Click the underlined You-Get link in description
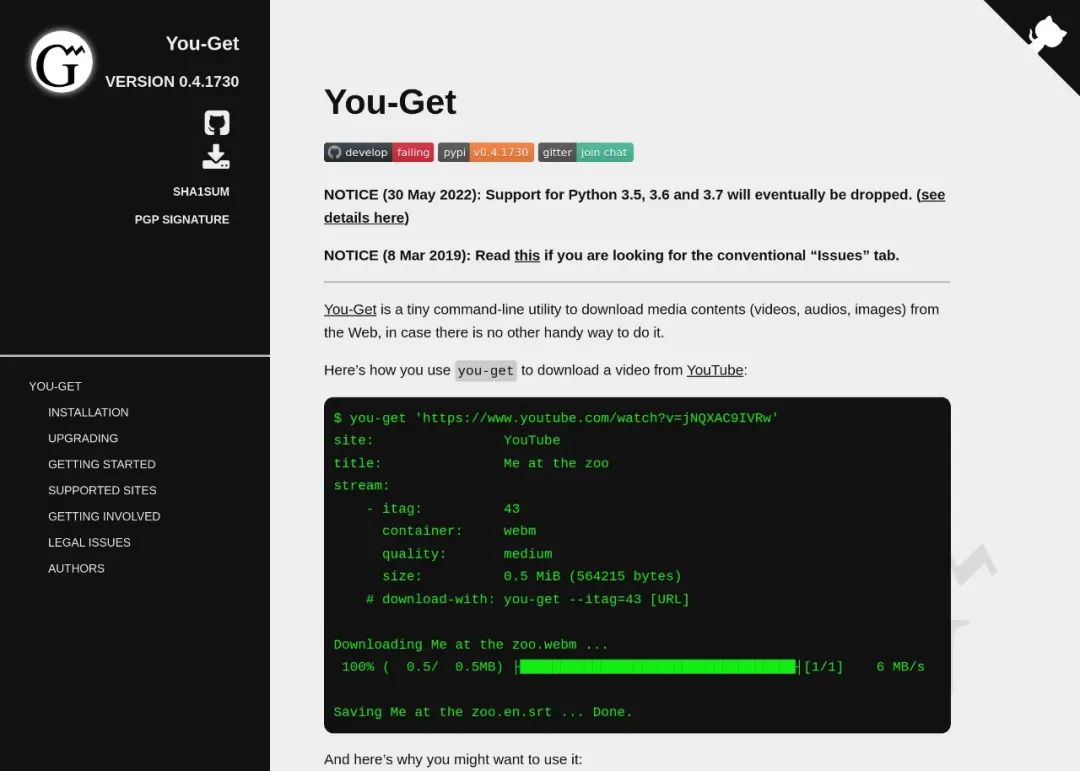The image size is (1080, 771). point(350,309)
